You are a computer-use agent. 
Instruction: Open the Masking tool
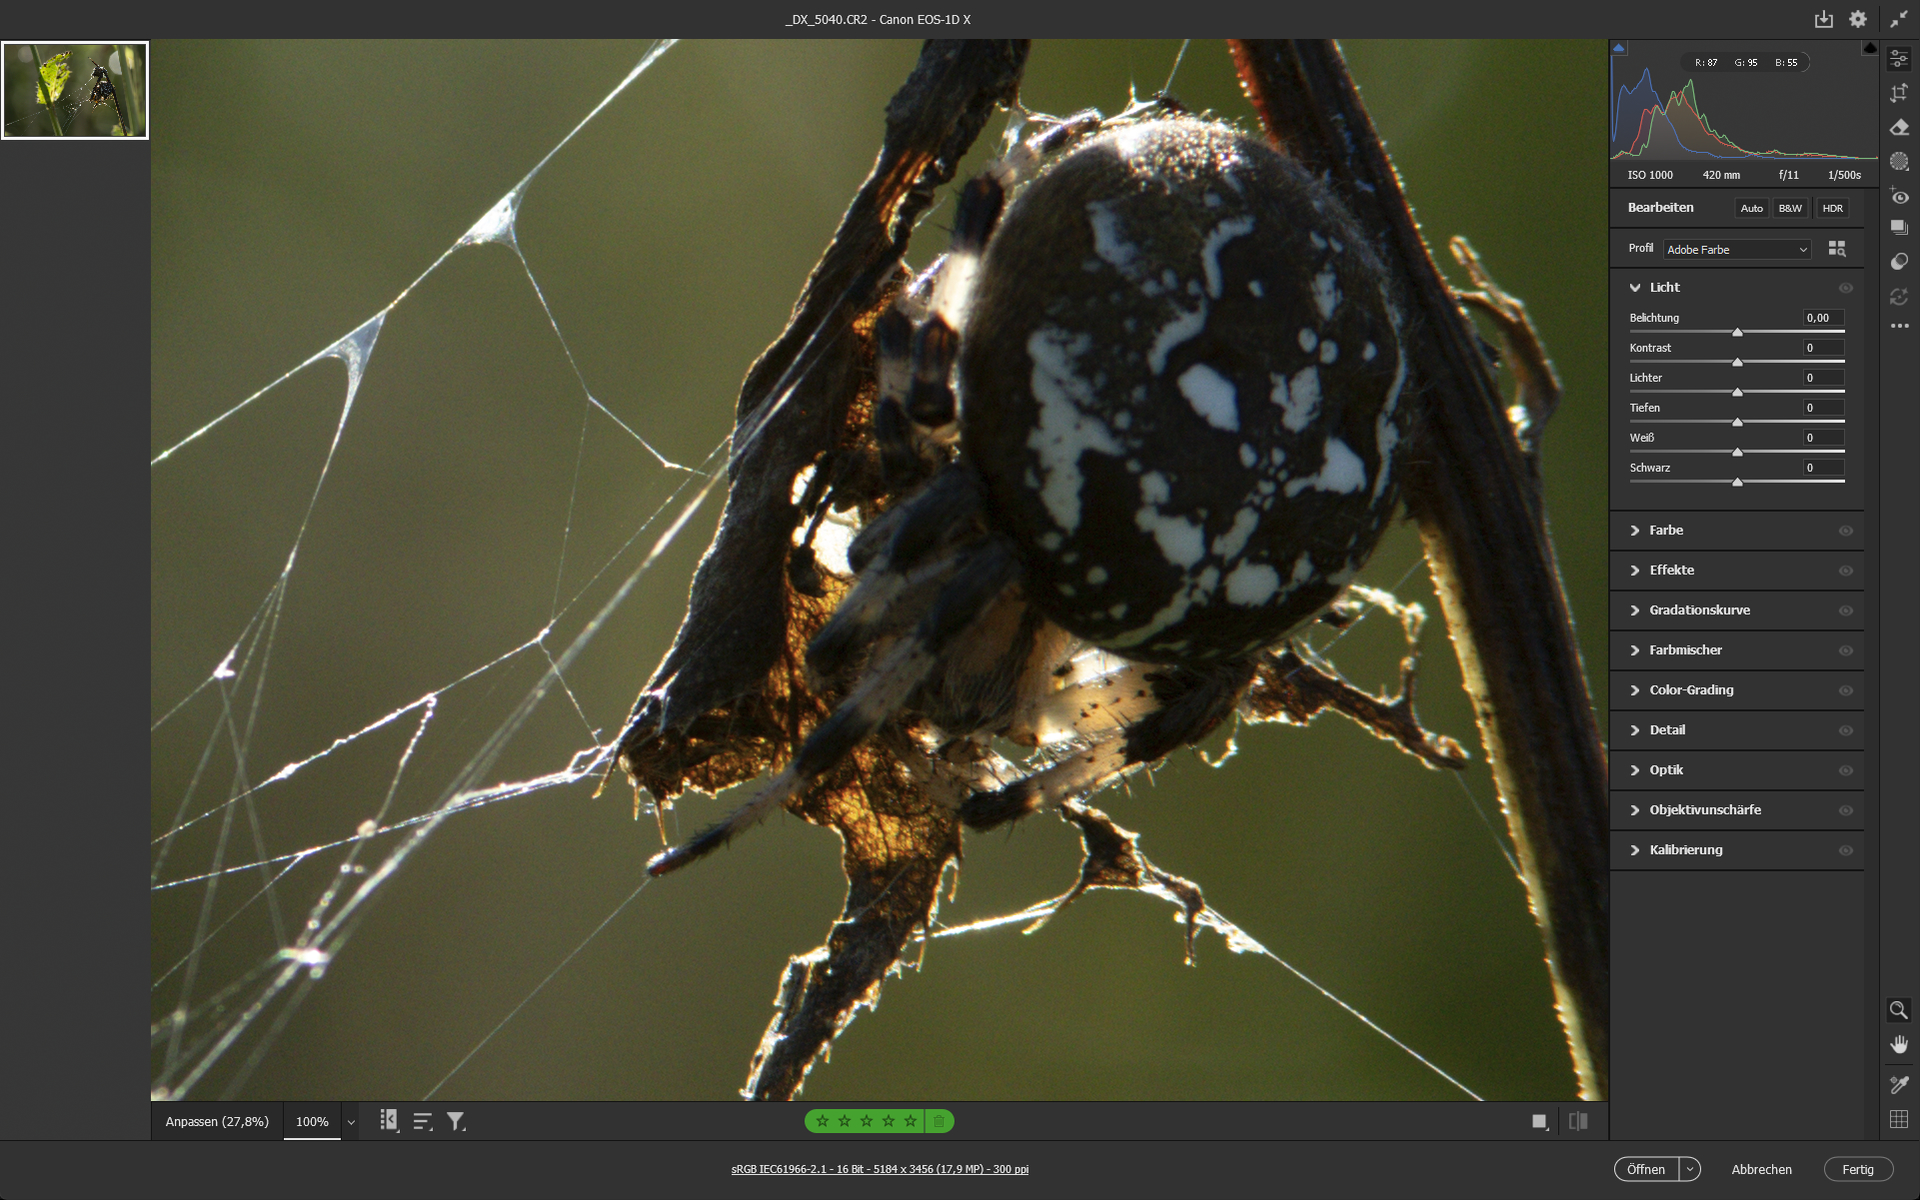(1899, 161)
